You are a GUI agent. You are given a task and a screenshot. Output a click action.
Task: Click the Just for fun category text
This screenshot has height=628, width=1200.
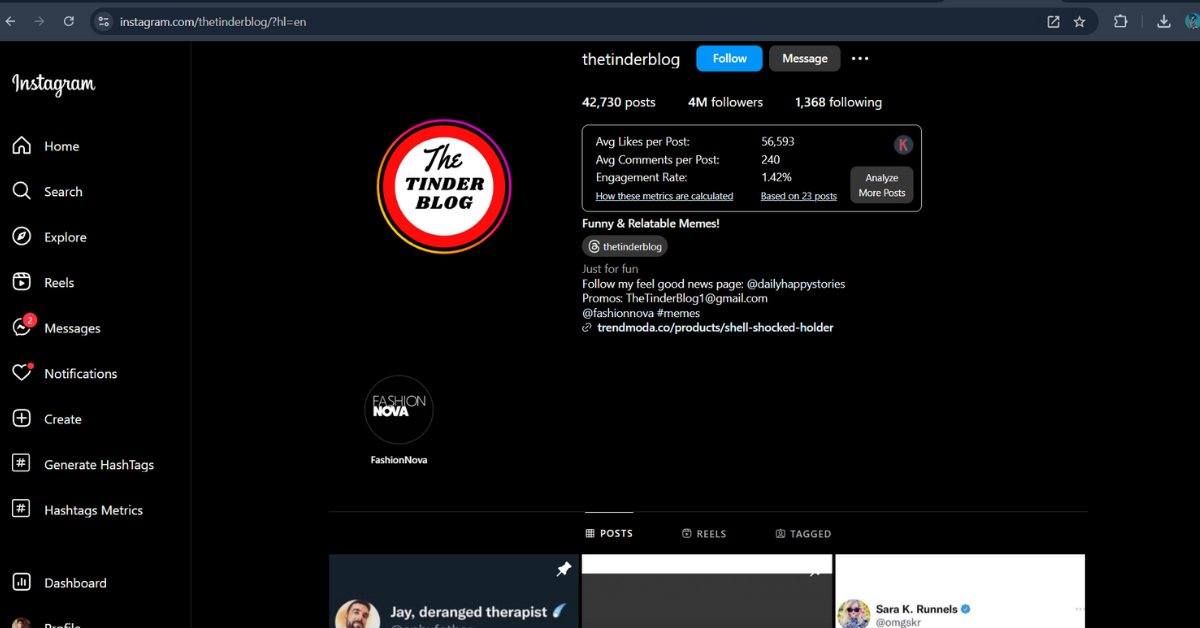[610, 269]
